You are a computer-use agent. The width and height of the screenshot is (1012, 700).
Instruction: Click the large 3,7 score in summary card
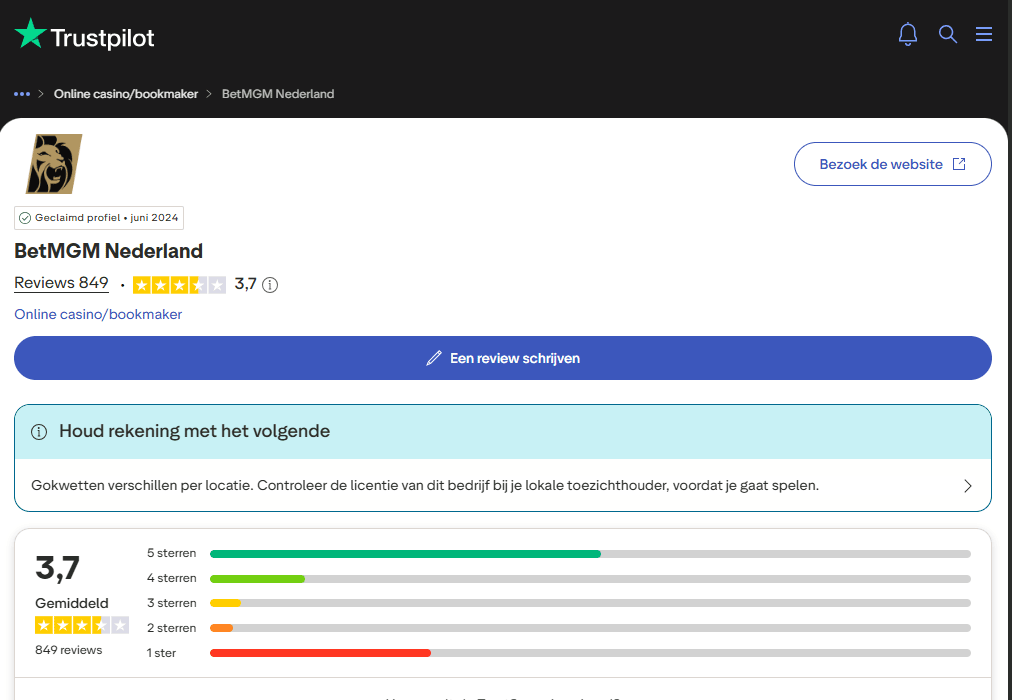click(x=57, y=568)
